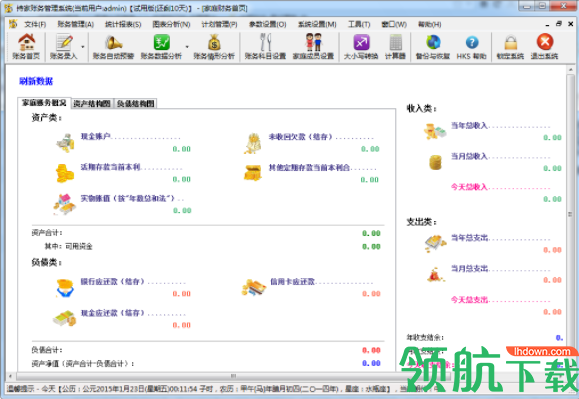The width and height of the screenshot is (579, 399).
Task: Expand the dropdown arrow next to 账务数据分析
Action: pos(187,47)
